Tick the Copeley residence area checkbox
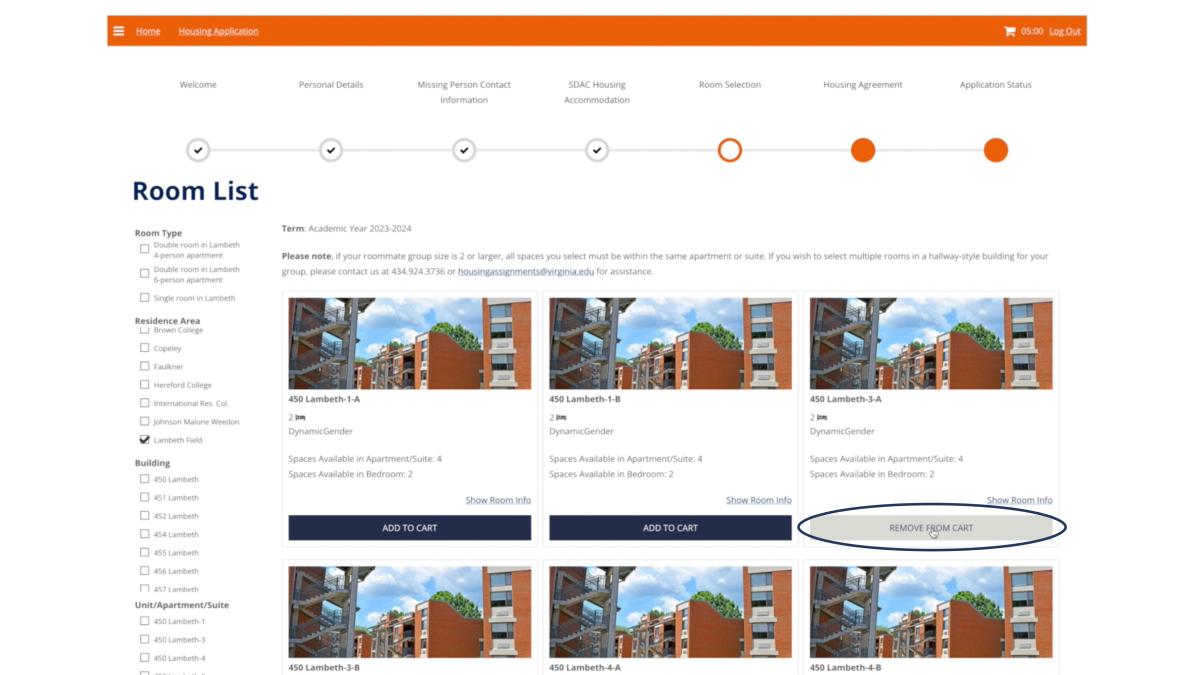Viewport: 1200px width, 675px height. 145,348
